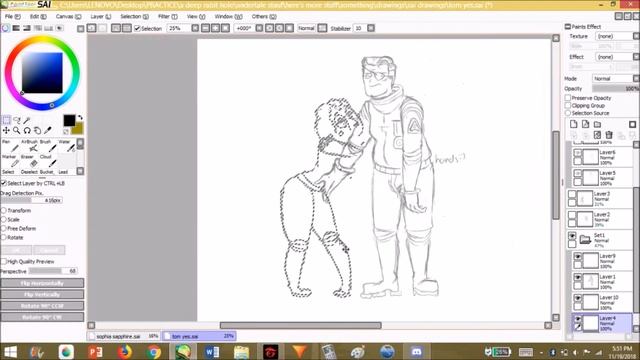Choose the Marker tool
Image resolution: width=640 pixels, height=360 pixels.
10,161
